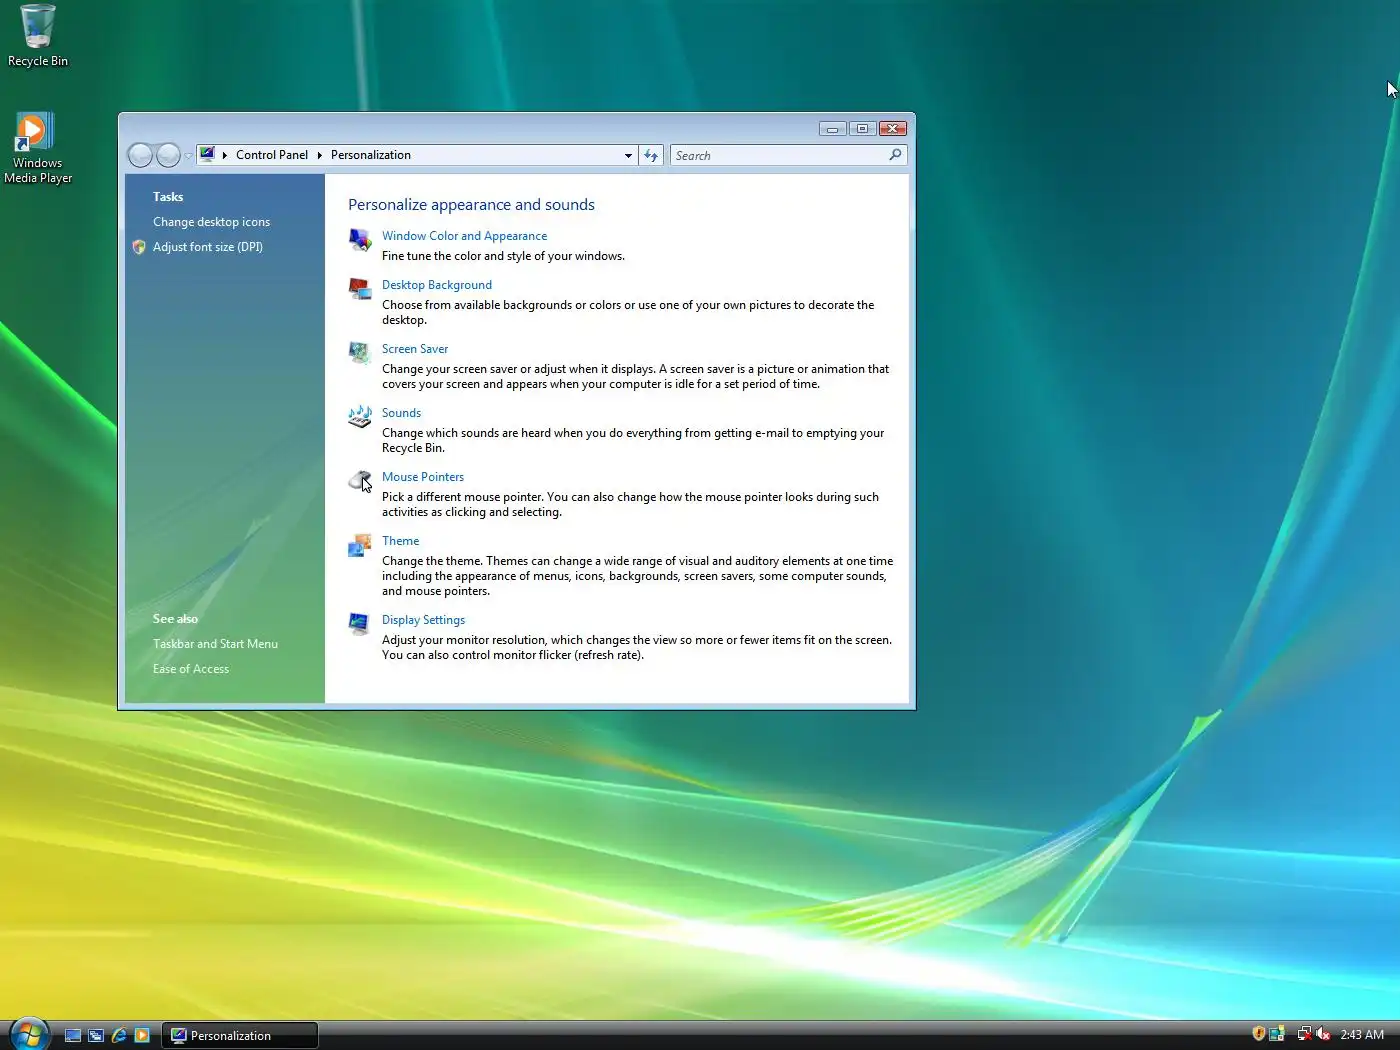Minimize the Personalization window
The width and height of the screenshot is (1400, 1050).
832,129
